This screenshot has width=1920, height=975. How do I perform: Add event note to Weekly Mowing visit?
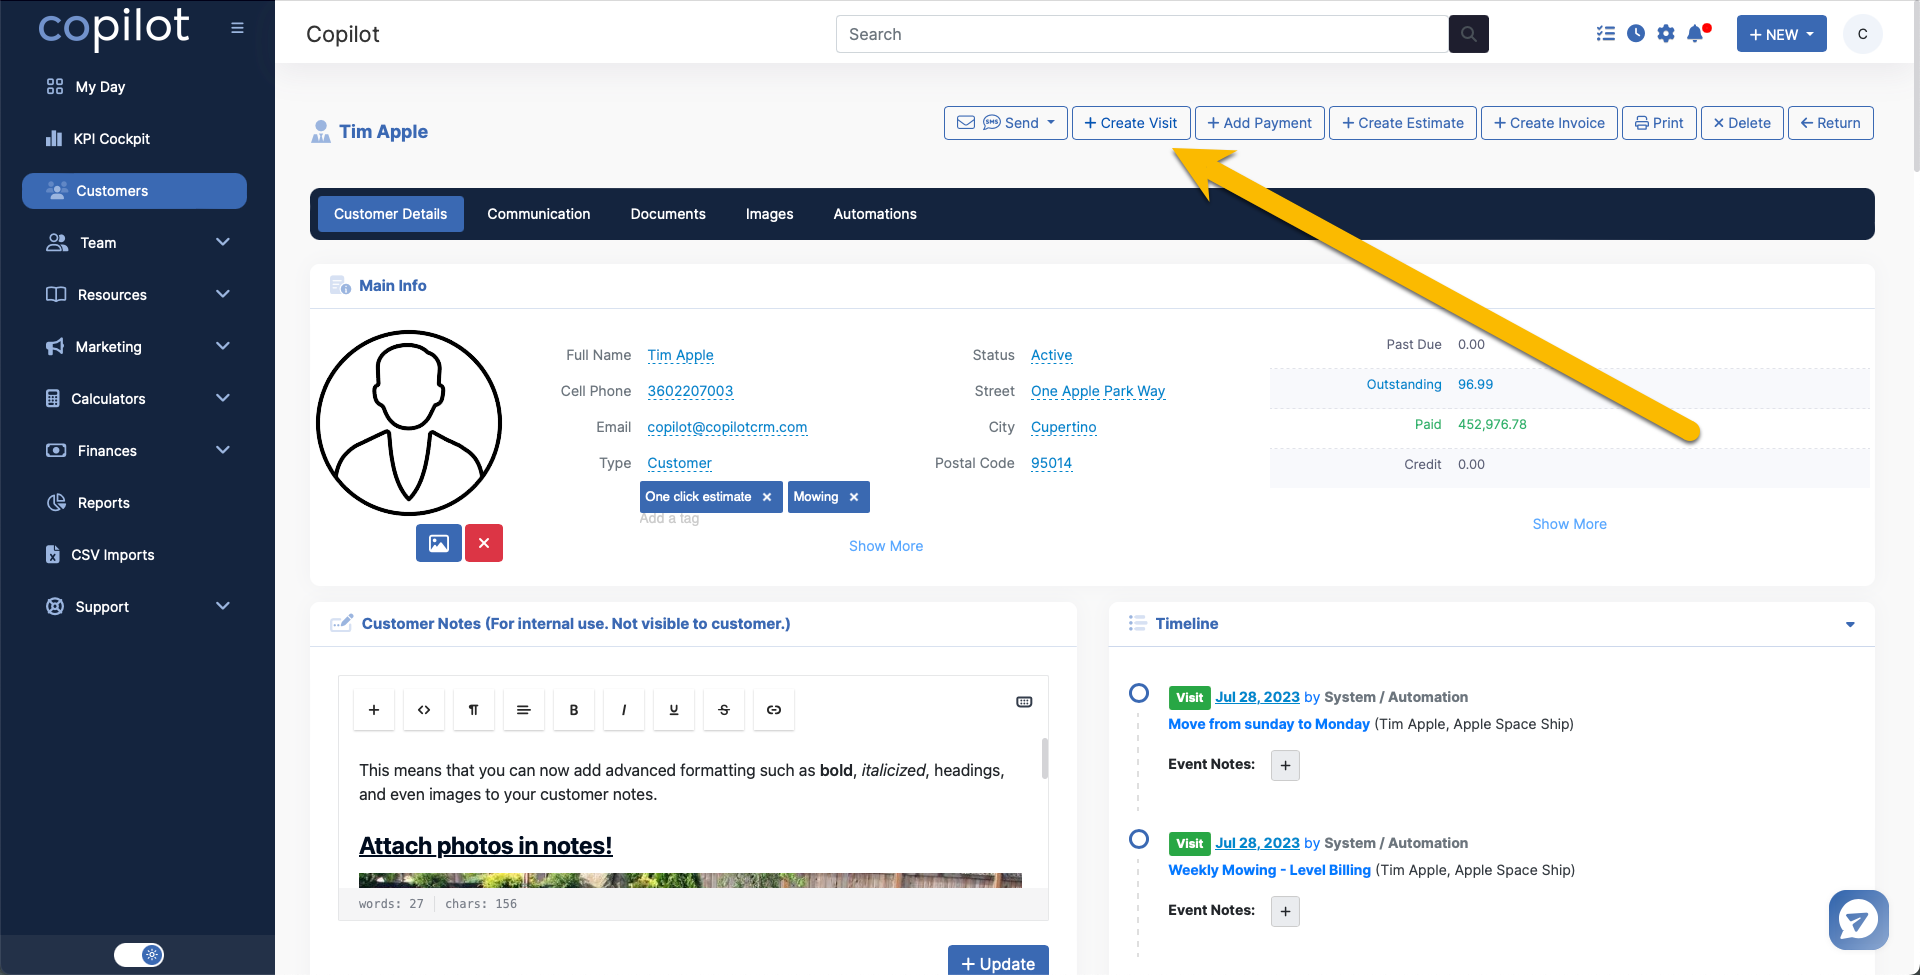pyautogui.click(x=1285, y=912)
